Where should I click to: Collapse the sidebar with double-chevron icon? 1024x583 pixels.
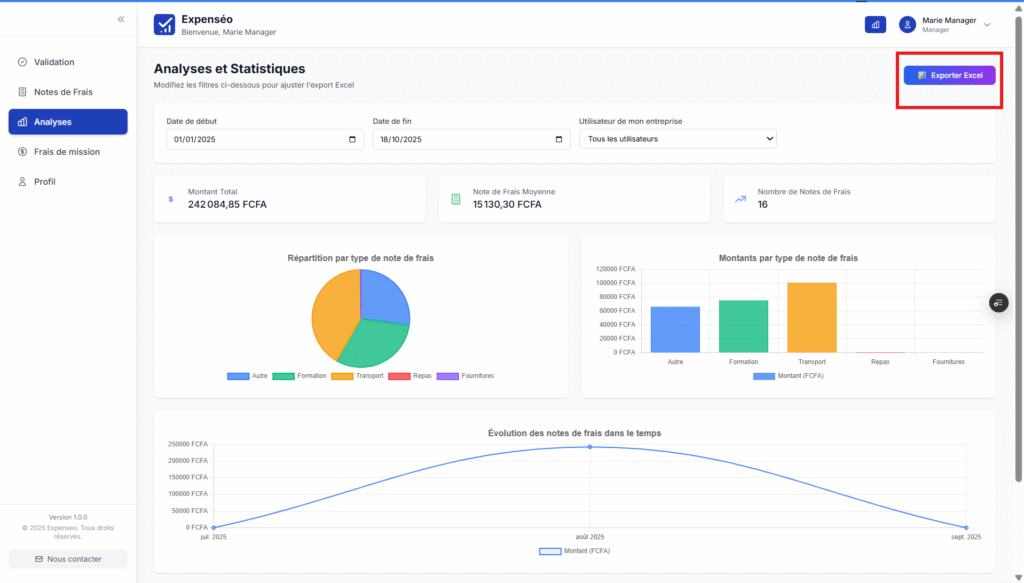tap(121, 19)
